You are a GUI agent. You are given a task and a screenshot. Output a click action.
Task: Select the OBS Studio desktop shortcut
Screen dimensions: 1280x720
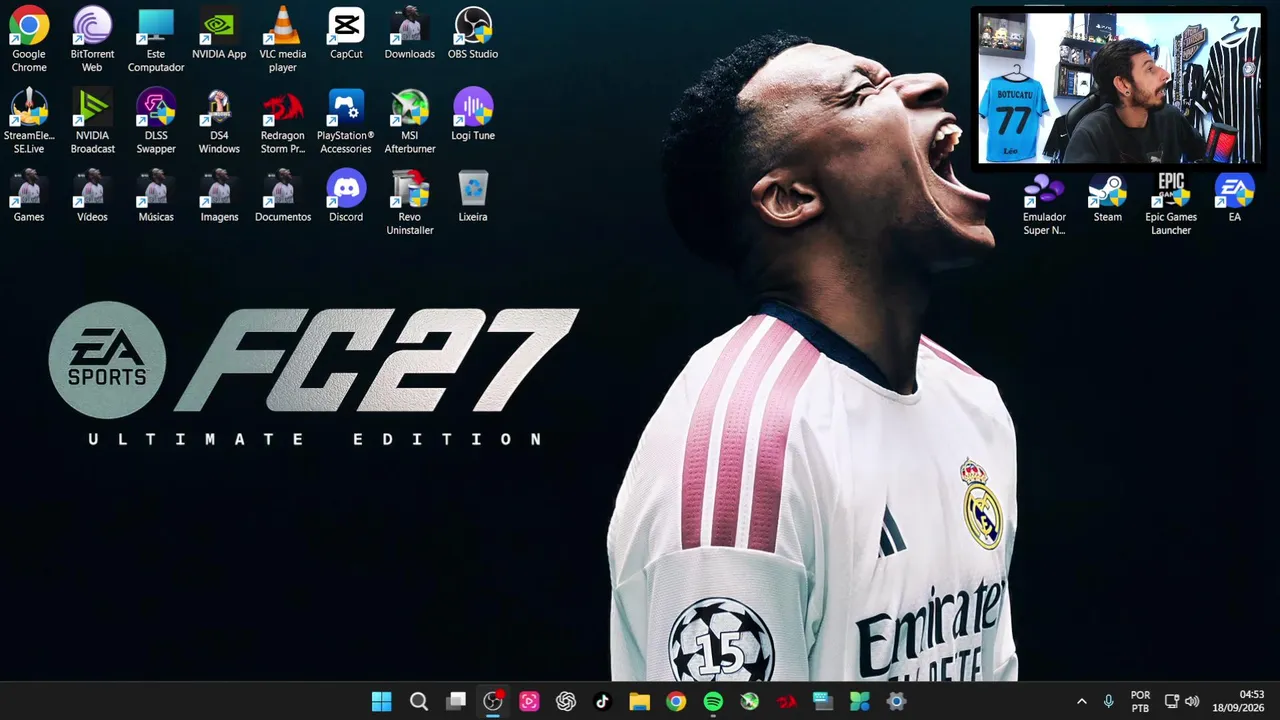[x=473, y=34]
